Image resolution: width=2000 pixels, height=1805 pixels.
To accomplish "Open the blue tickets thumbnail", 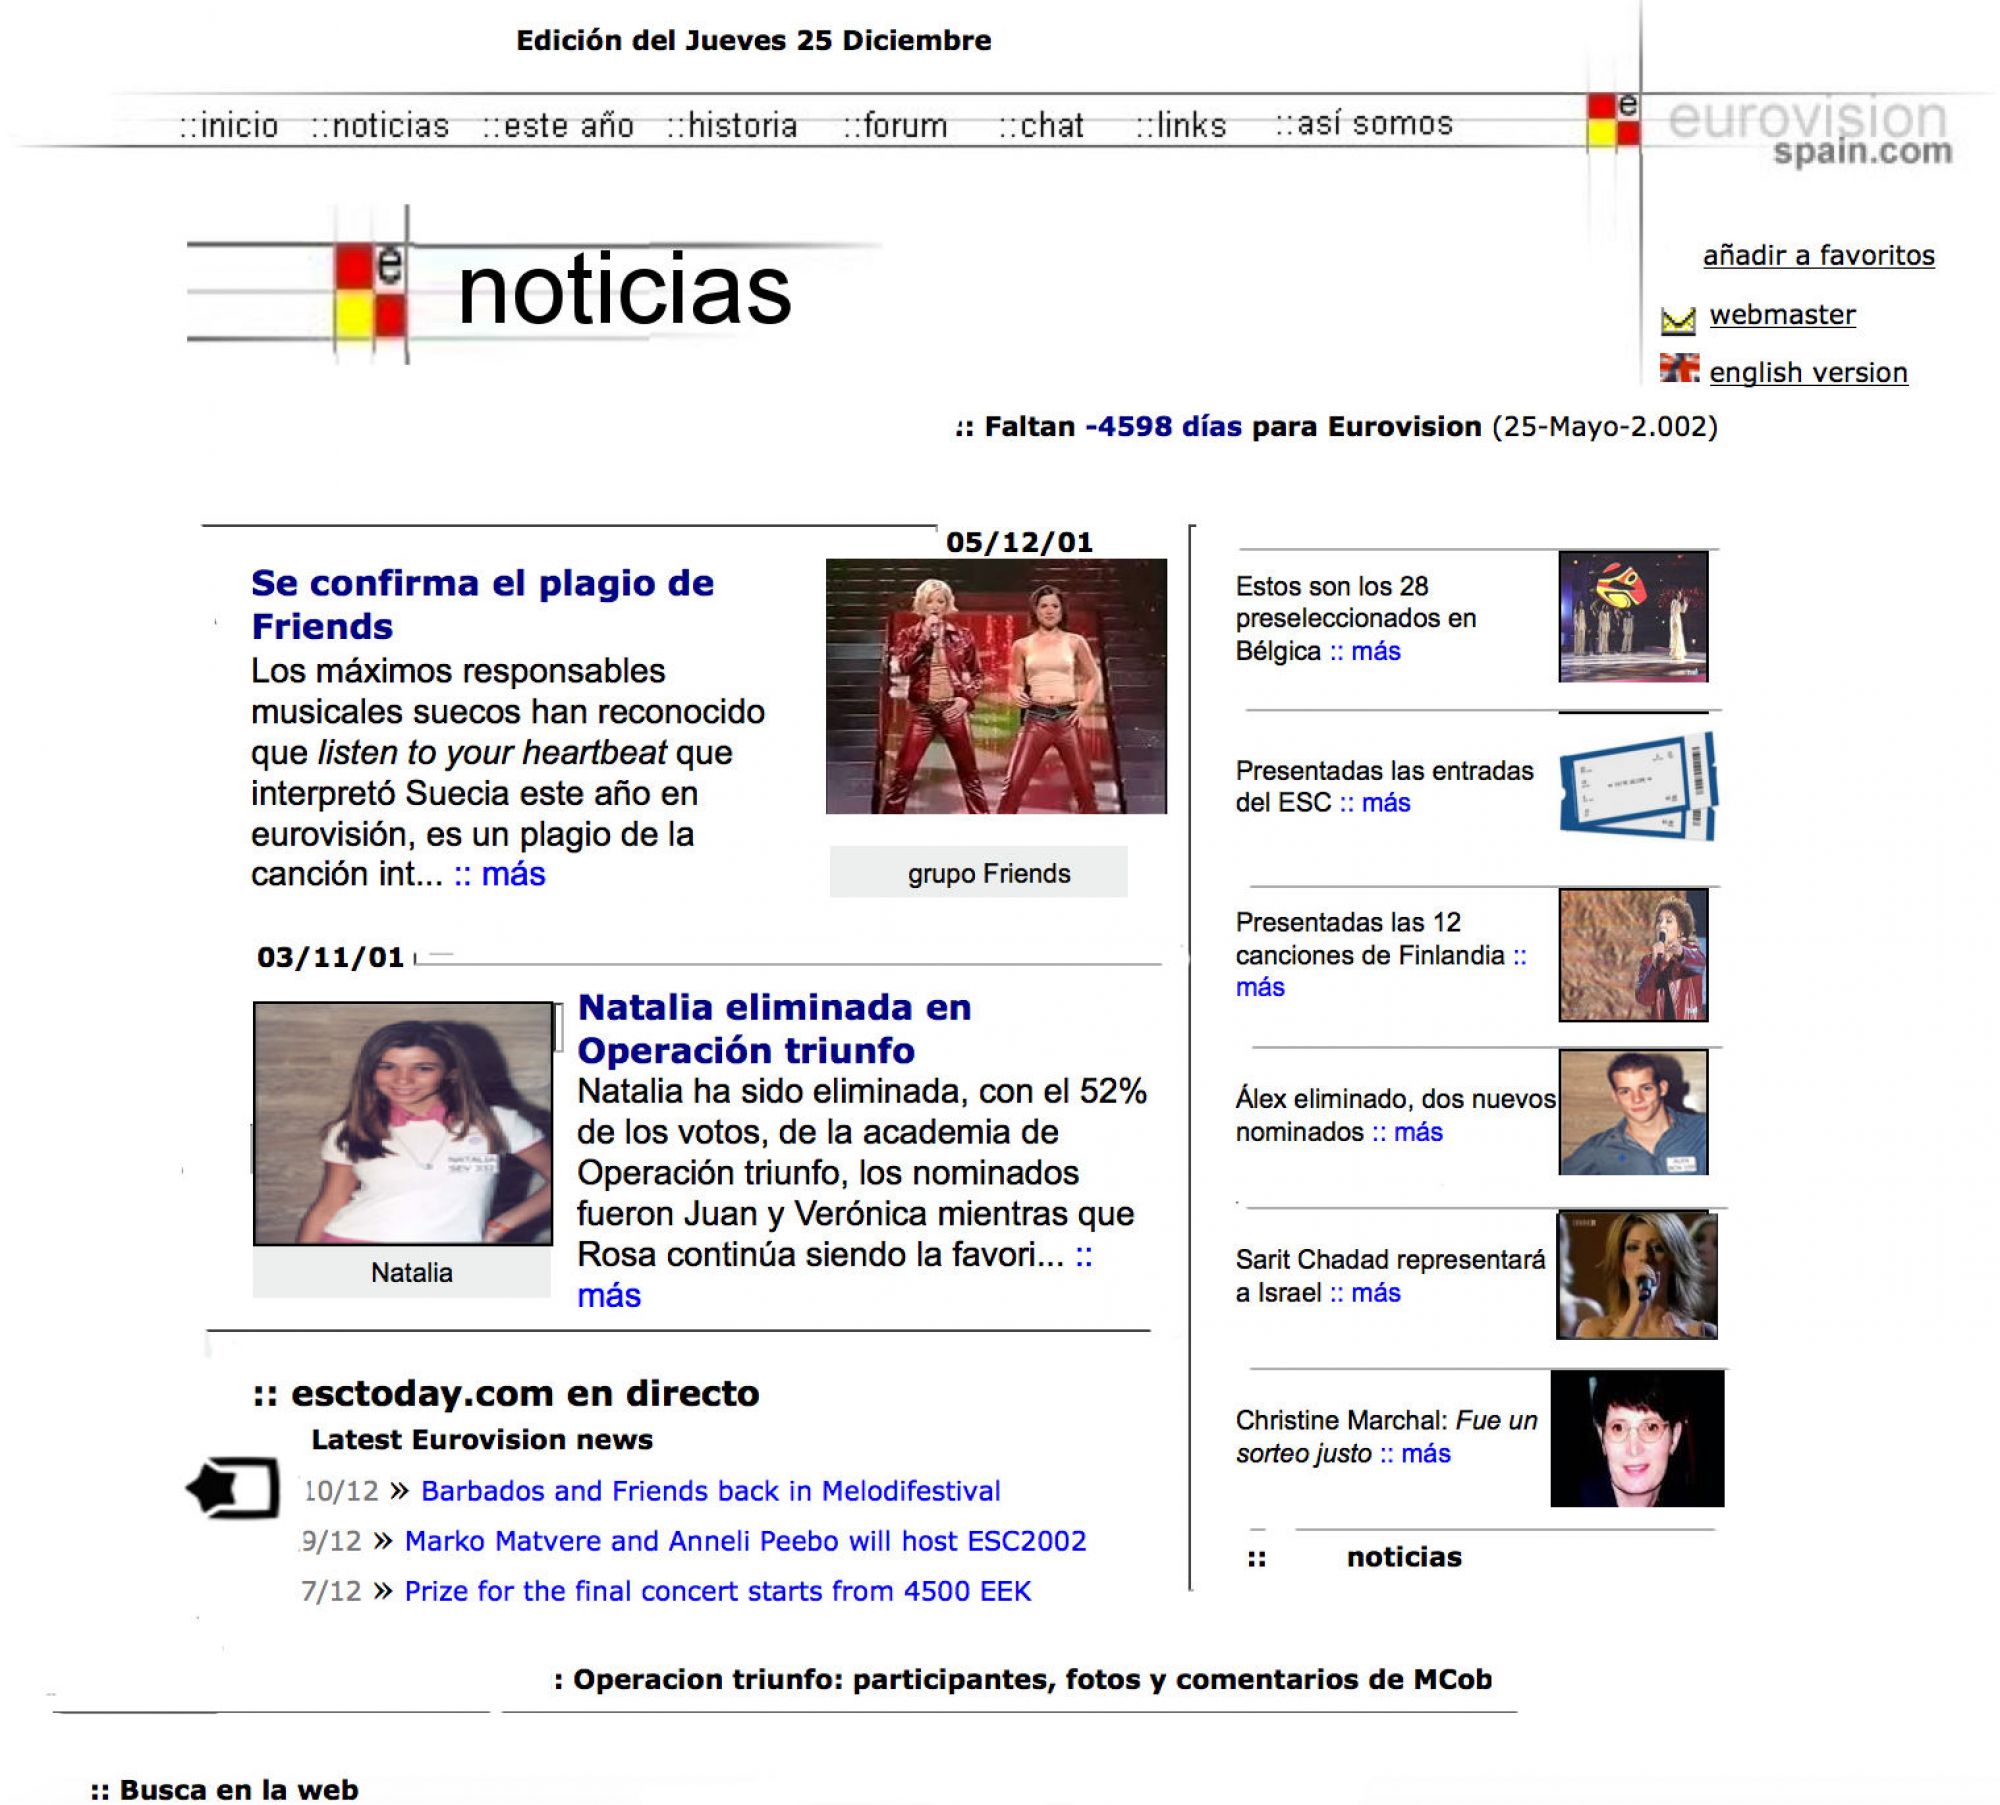I will [x=1638, y=787].
